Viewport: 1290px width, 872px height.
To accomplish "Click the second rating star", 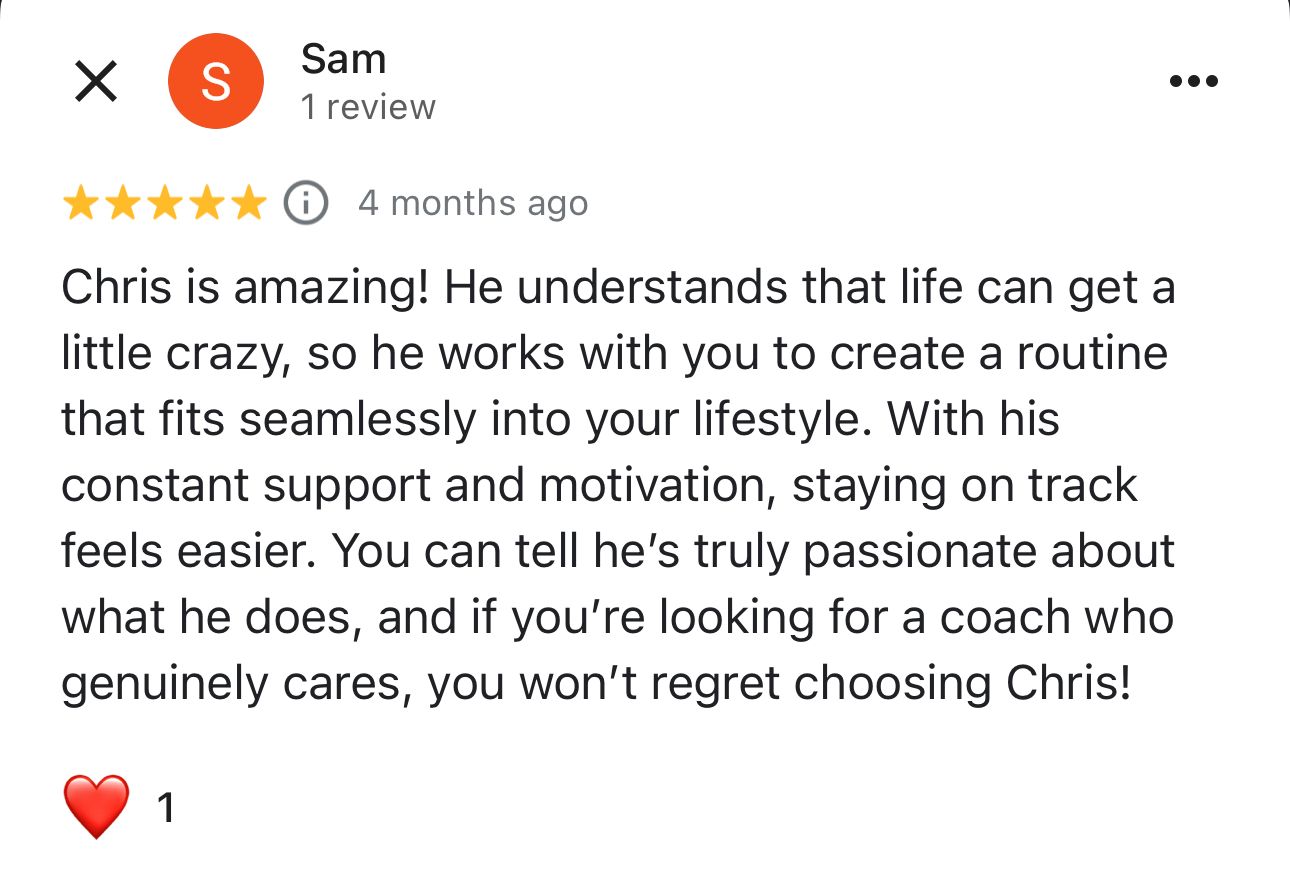I will click(122, 204).
